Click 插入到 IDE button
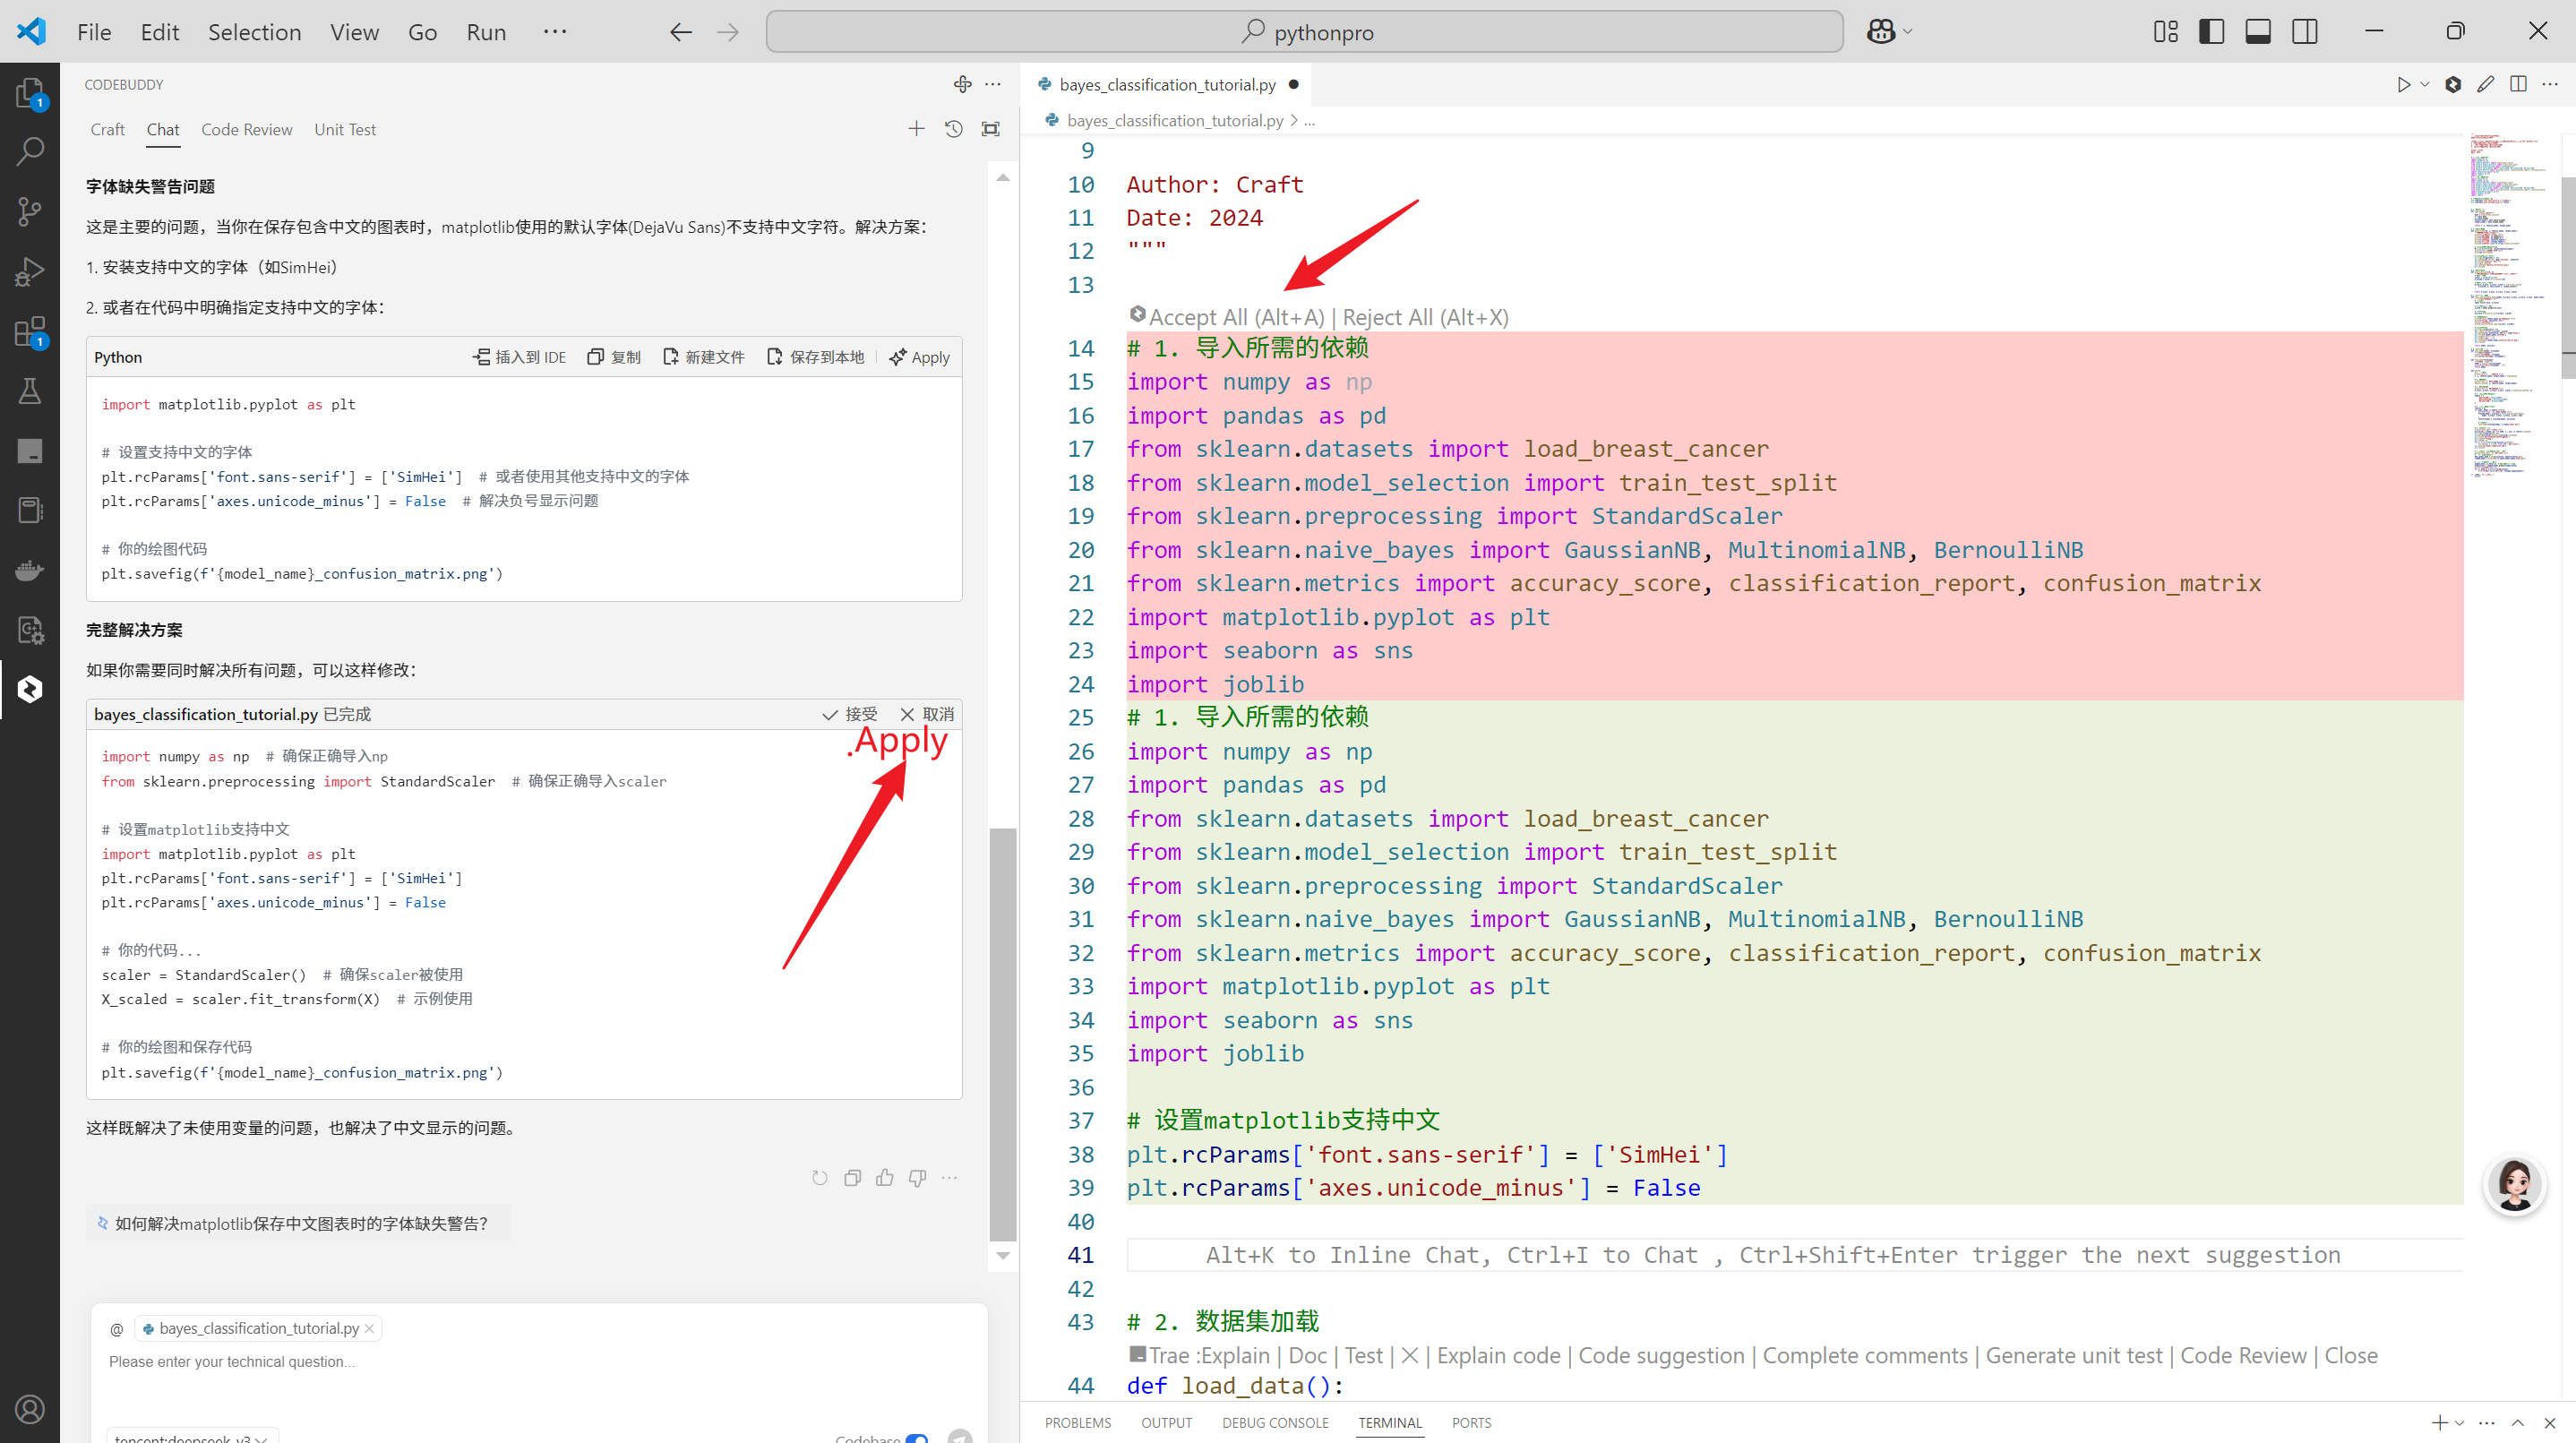This screenshot has height=1443, width=2576. click(520, 358)
